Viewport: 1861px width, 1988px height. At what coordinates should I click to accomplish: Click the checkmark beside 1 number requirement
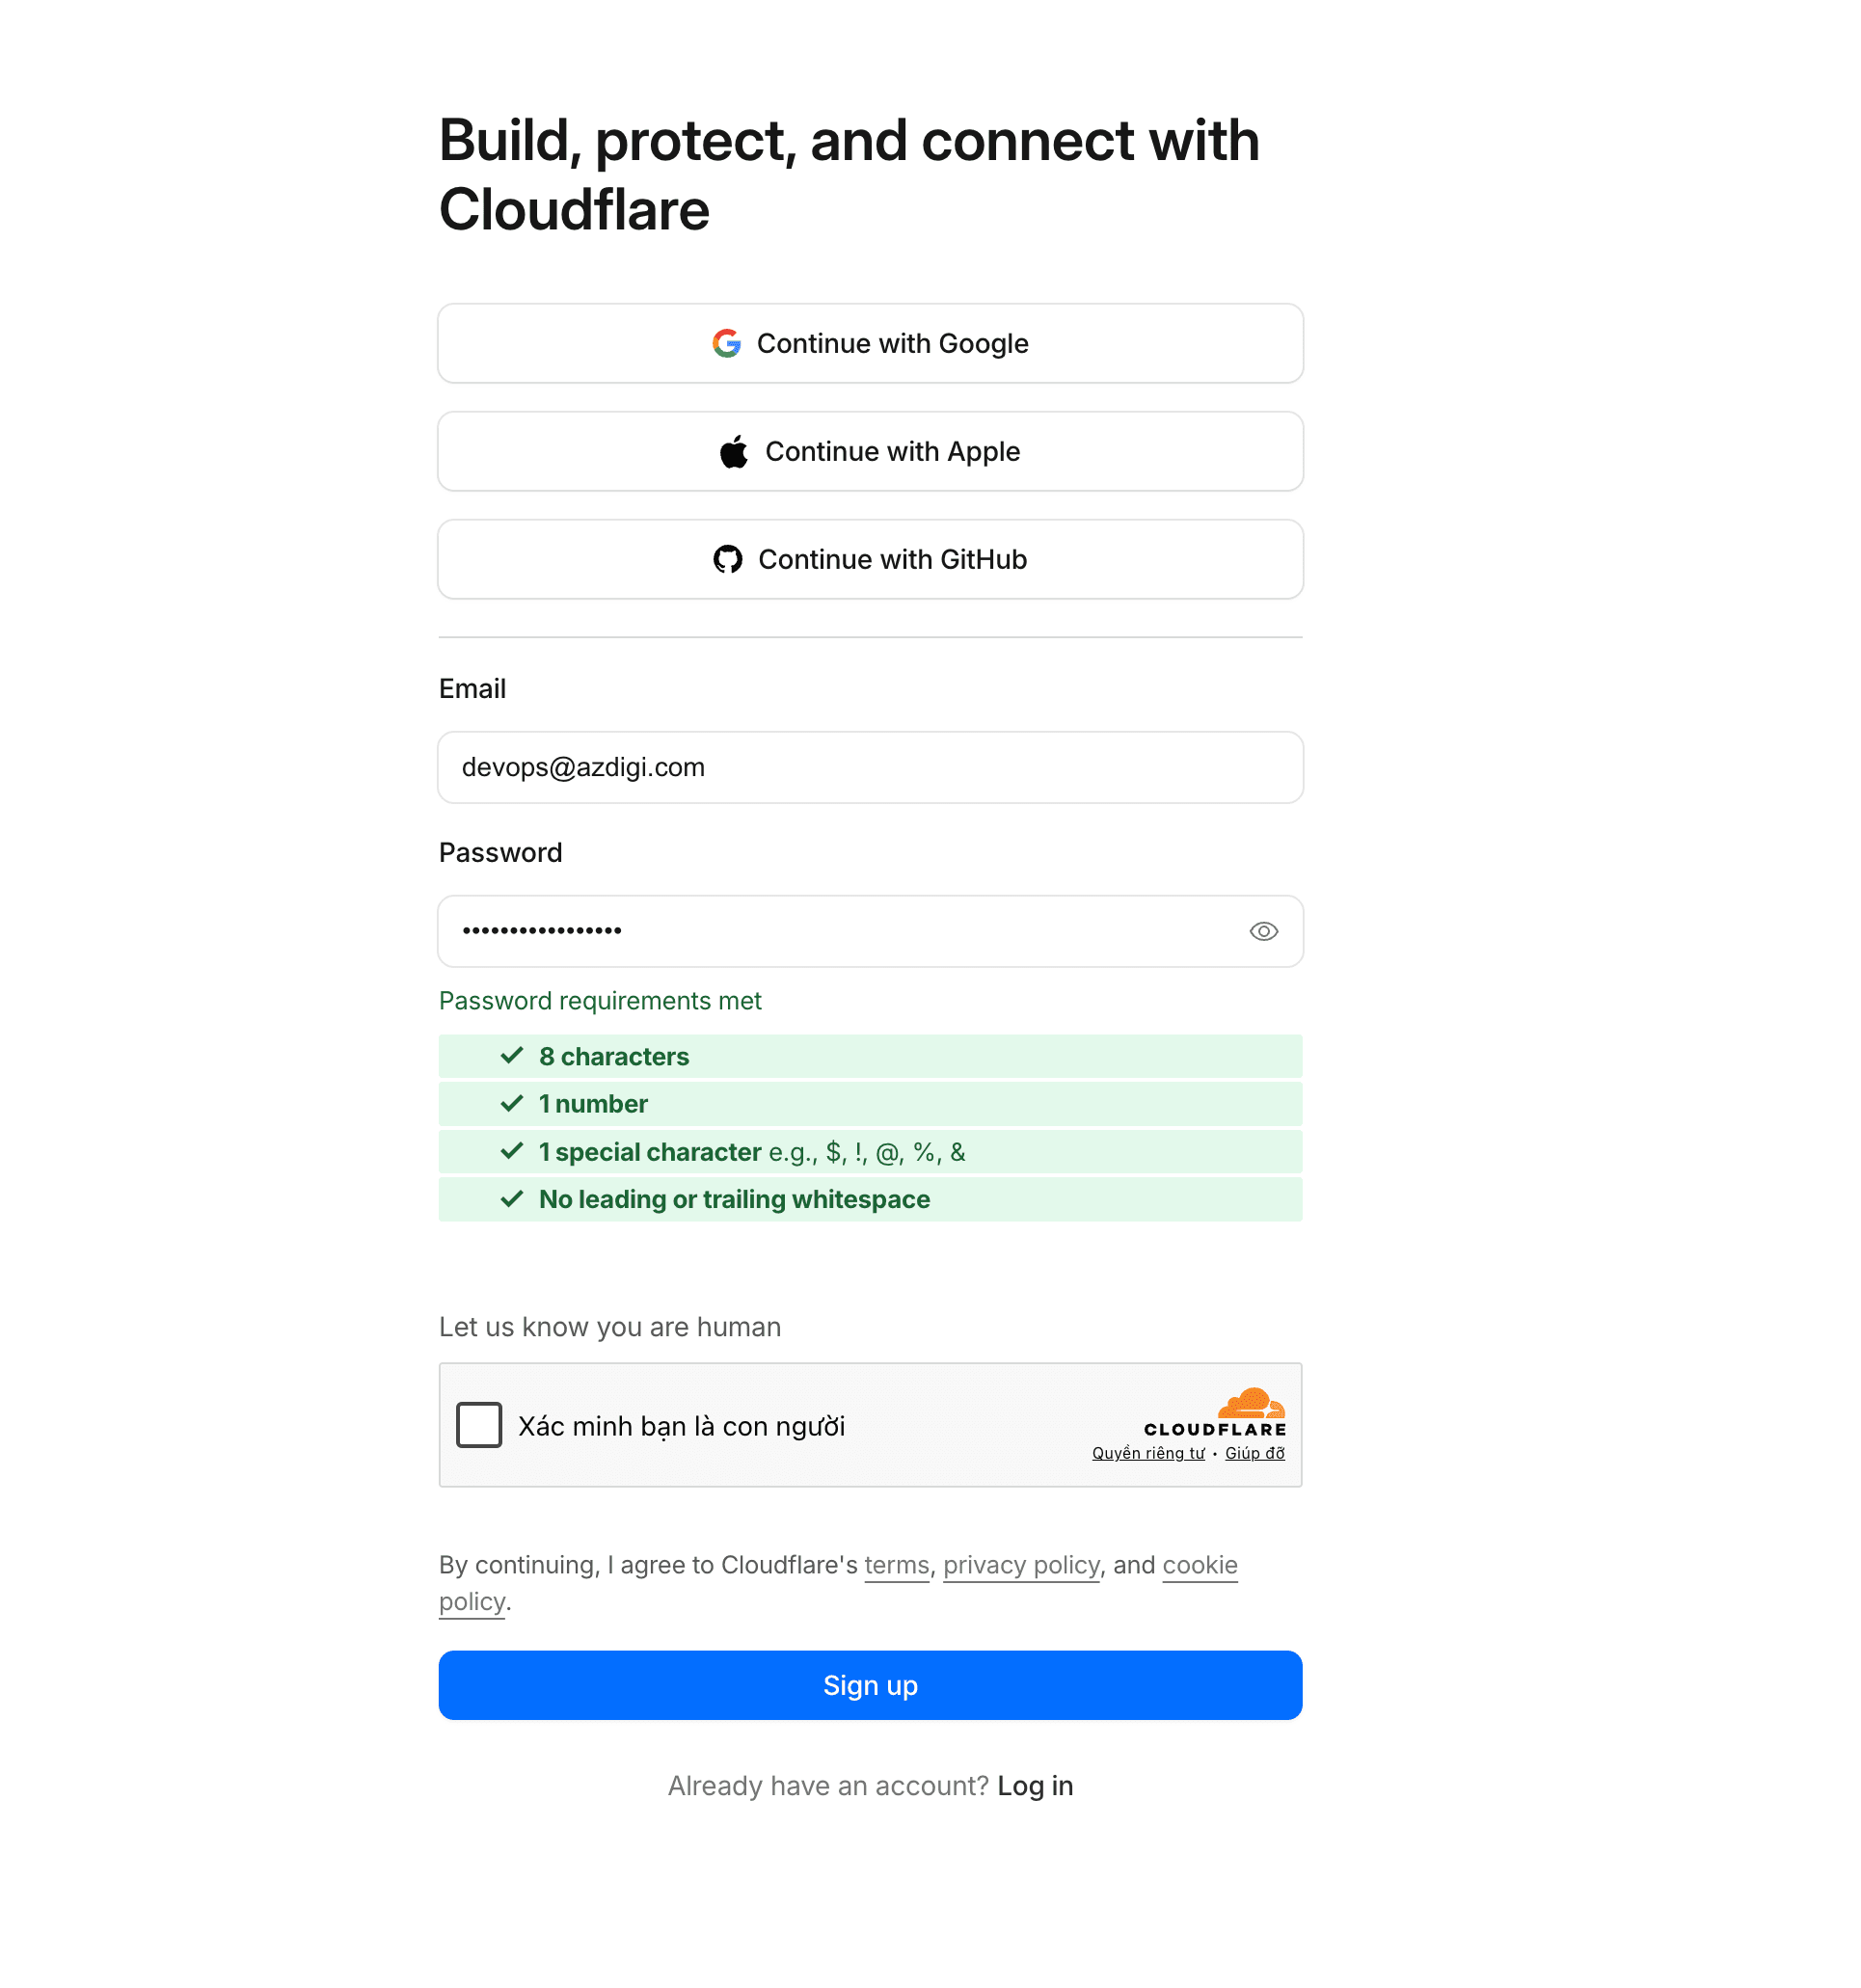[x=511, y=1104]
